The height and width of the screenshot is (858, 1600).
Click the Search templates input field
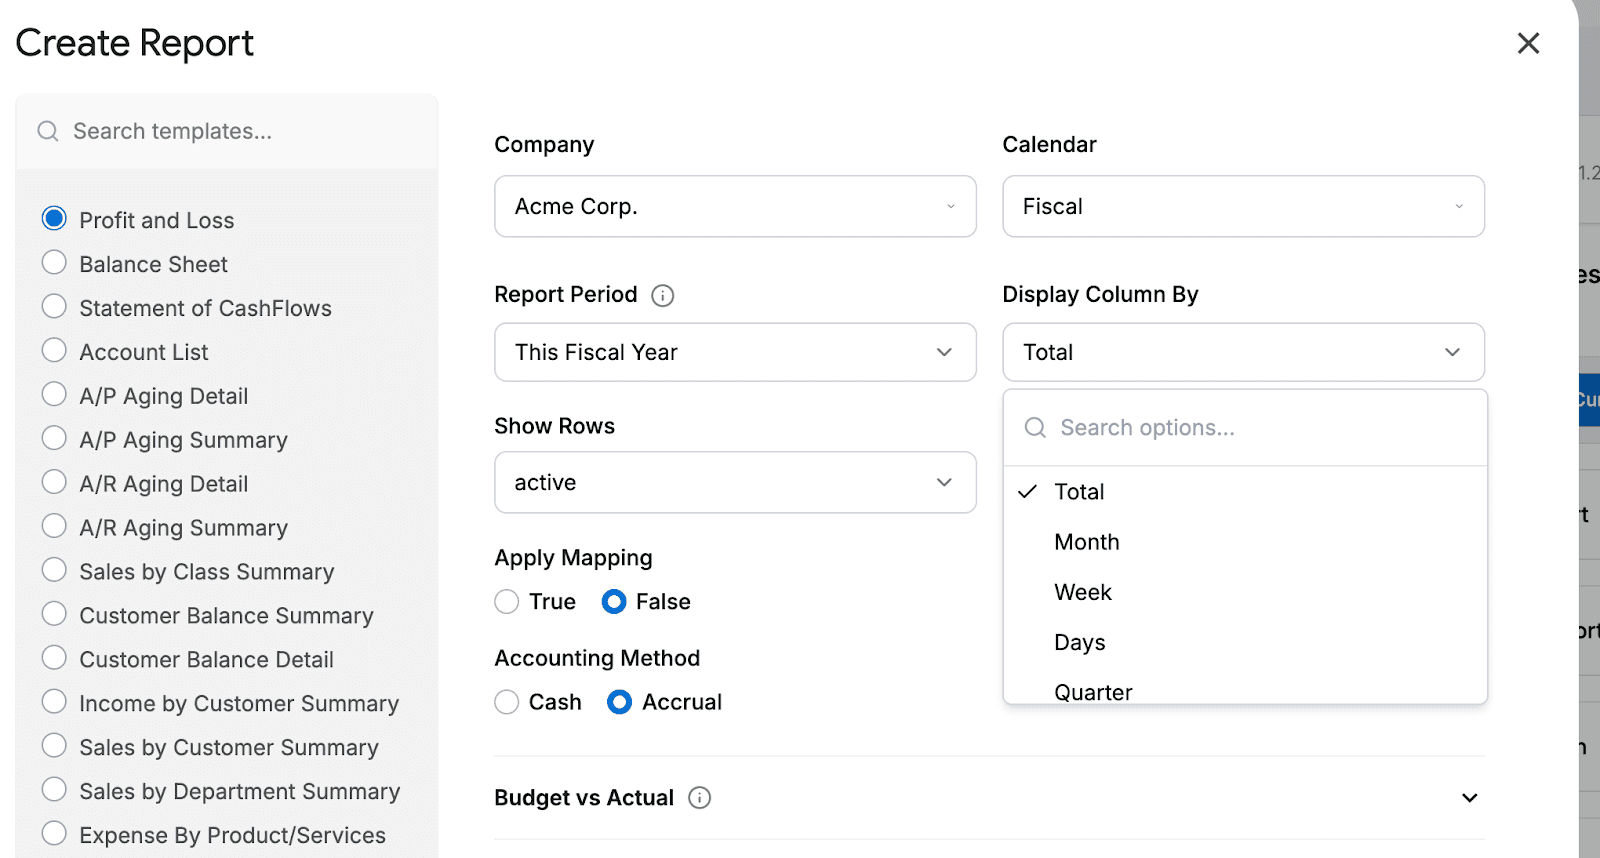(240, 132)
